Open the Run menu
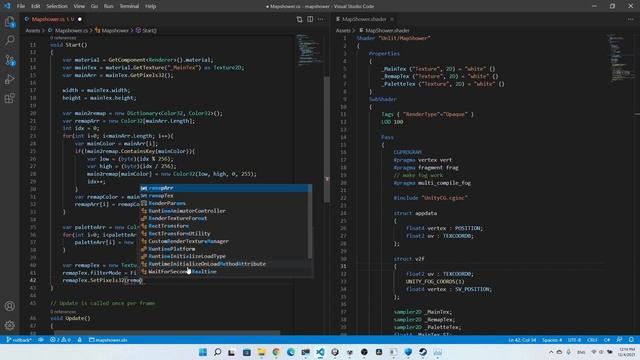This screenshot has height=360, width=640. pyautogui.click(x=109, y=6)
